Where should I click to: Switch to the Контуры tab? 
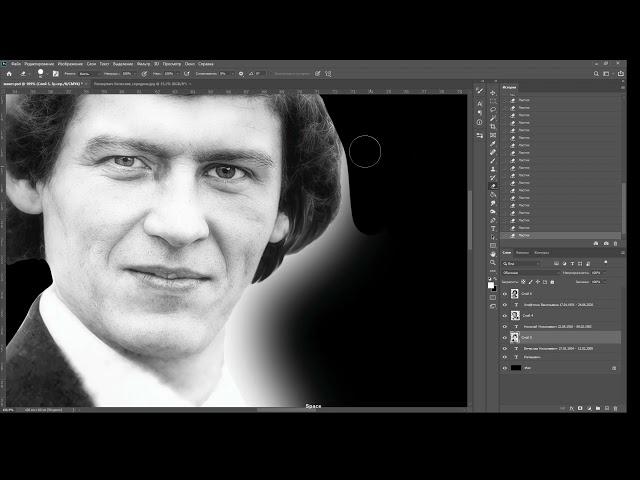pos(542,253)
